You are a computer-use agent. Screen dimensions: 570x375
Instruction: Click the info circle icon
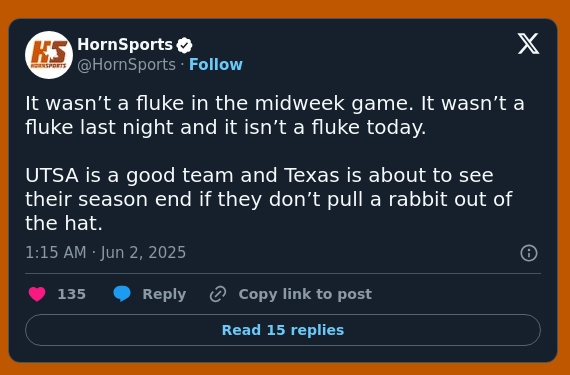pyautogui.click(x=529, y=253)
